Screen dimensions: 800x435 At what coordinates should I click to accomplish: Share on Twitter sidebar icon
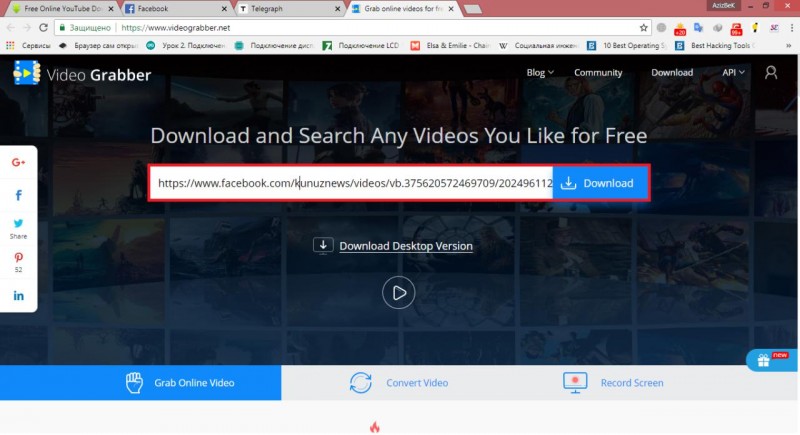[x=18, y=223]
